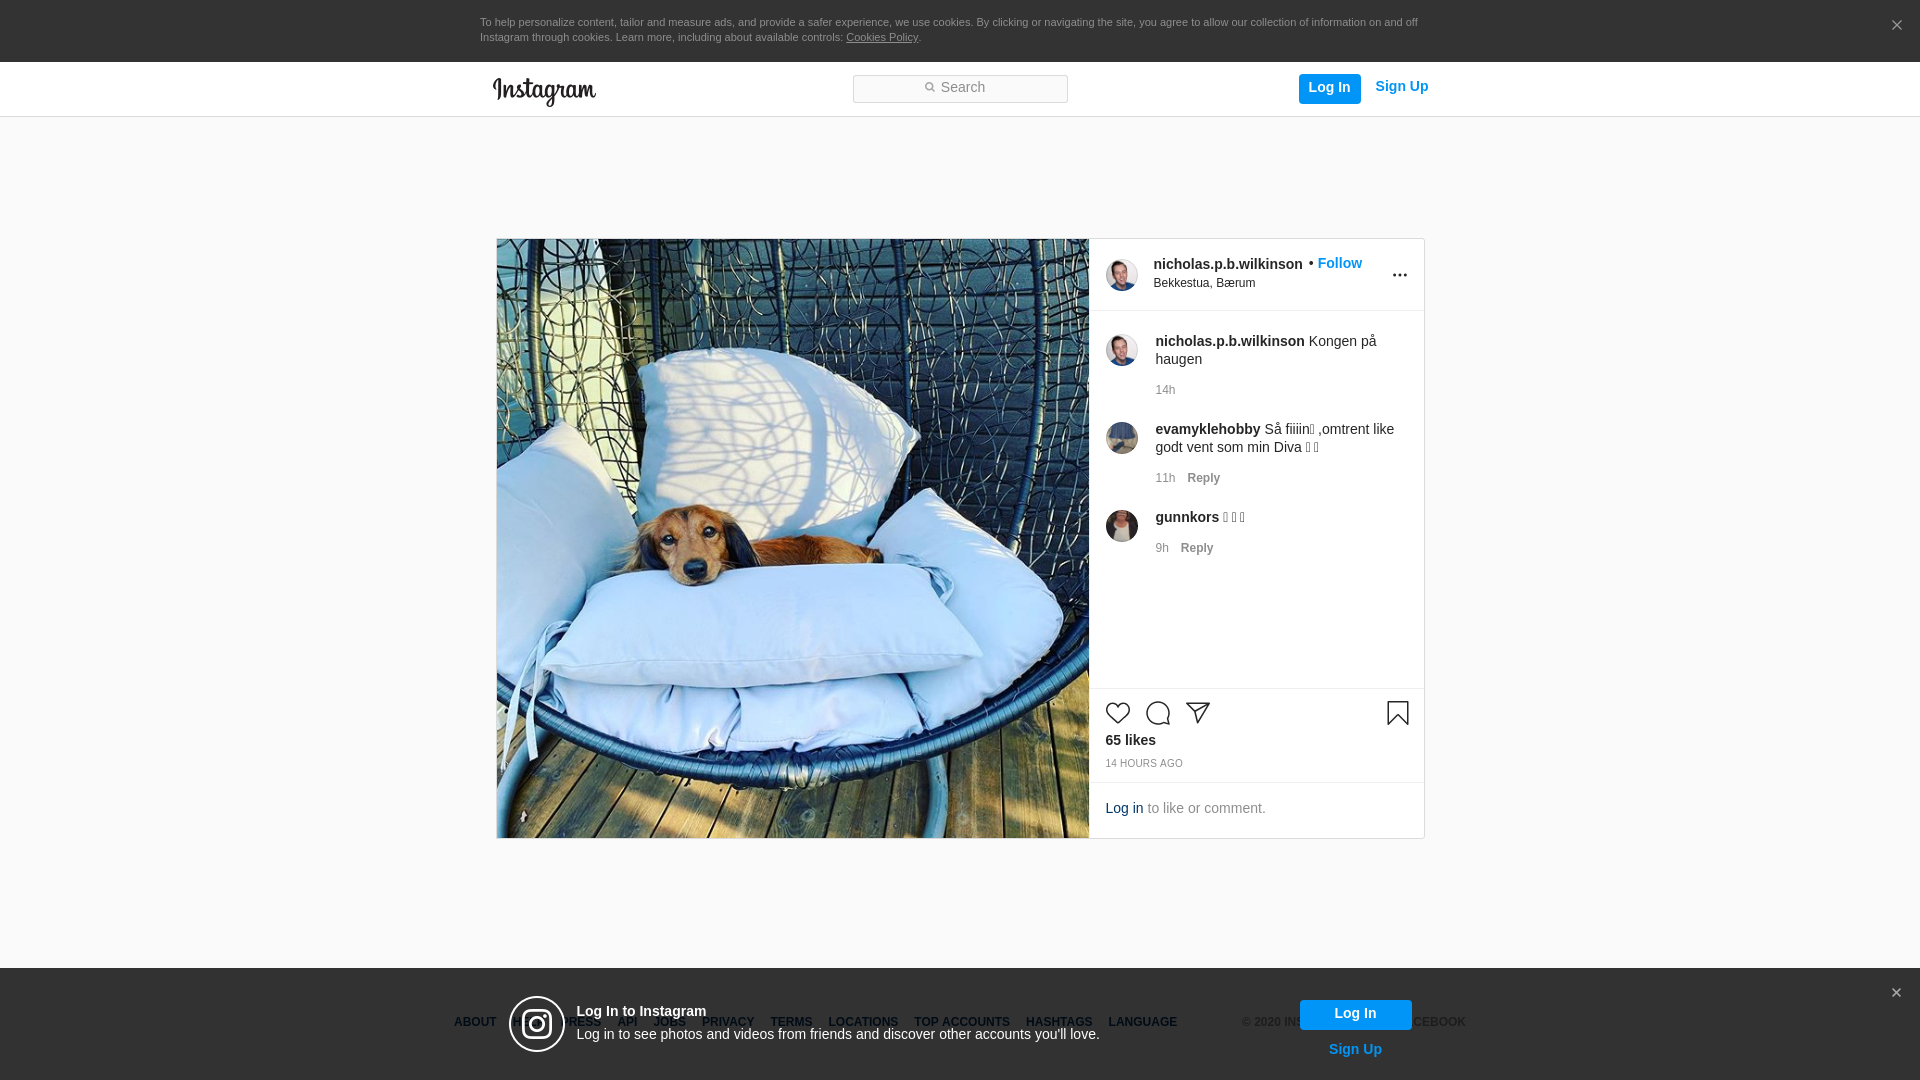This screenshot has height=1080, width=1920.
Task: Open the LOCATIONS footer link
Action: (862, 1022)
